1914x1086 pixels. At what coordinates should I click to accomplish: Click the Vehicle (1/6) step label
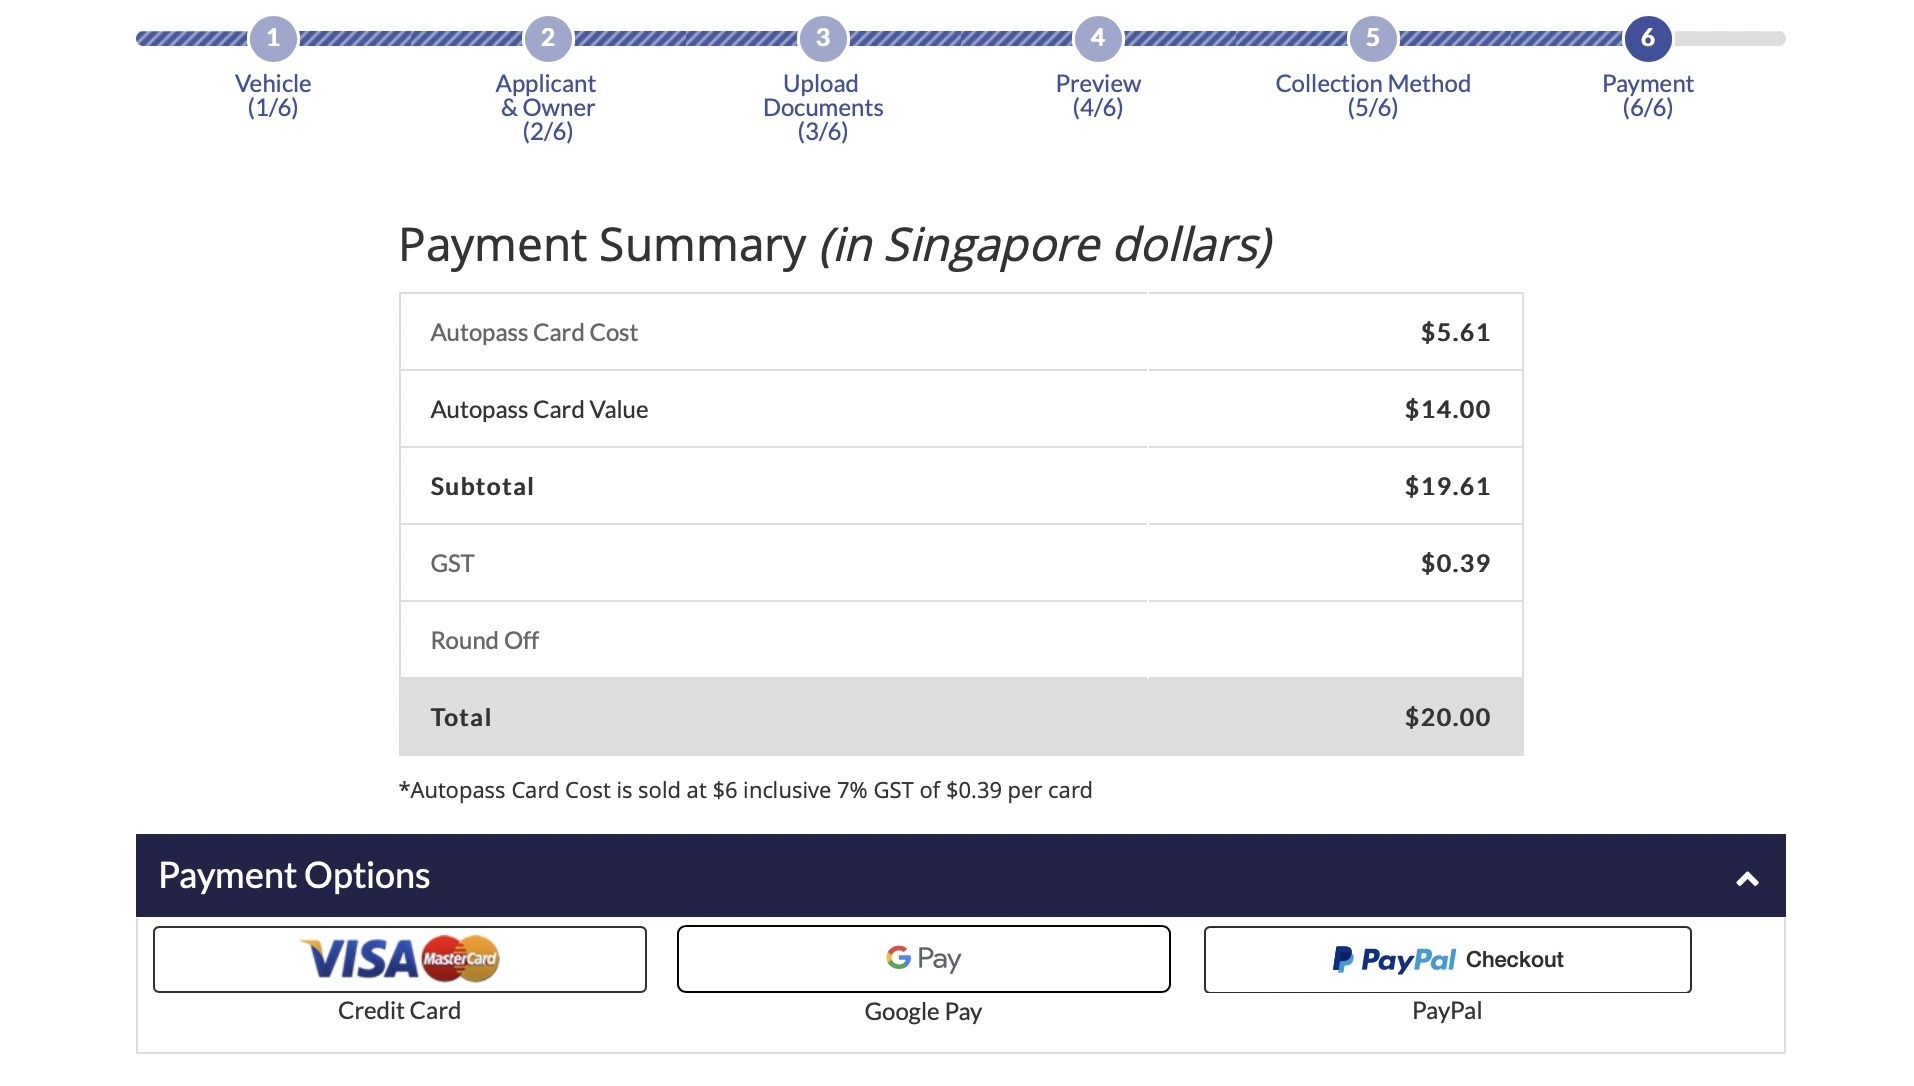point(273,95)
